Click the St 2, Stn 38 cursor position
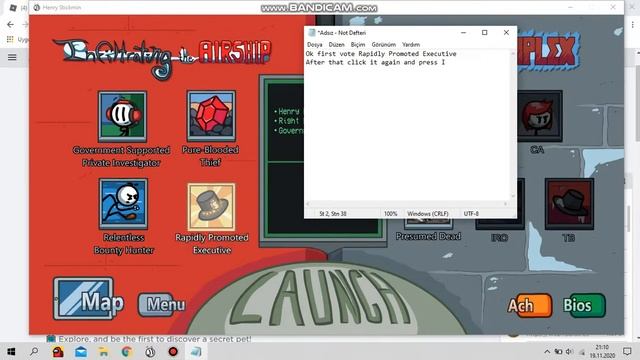640x360 pixels. (x=333, y=213)
